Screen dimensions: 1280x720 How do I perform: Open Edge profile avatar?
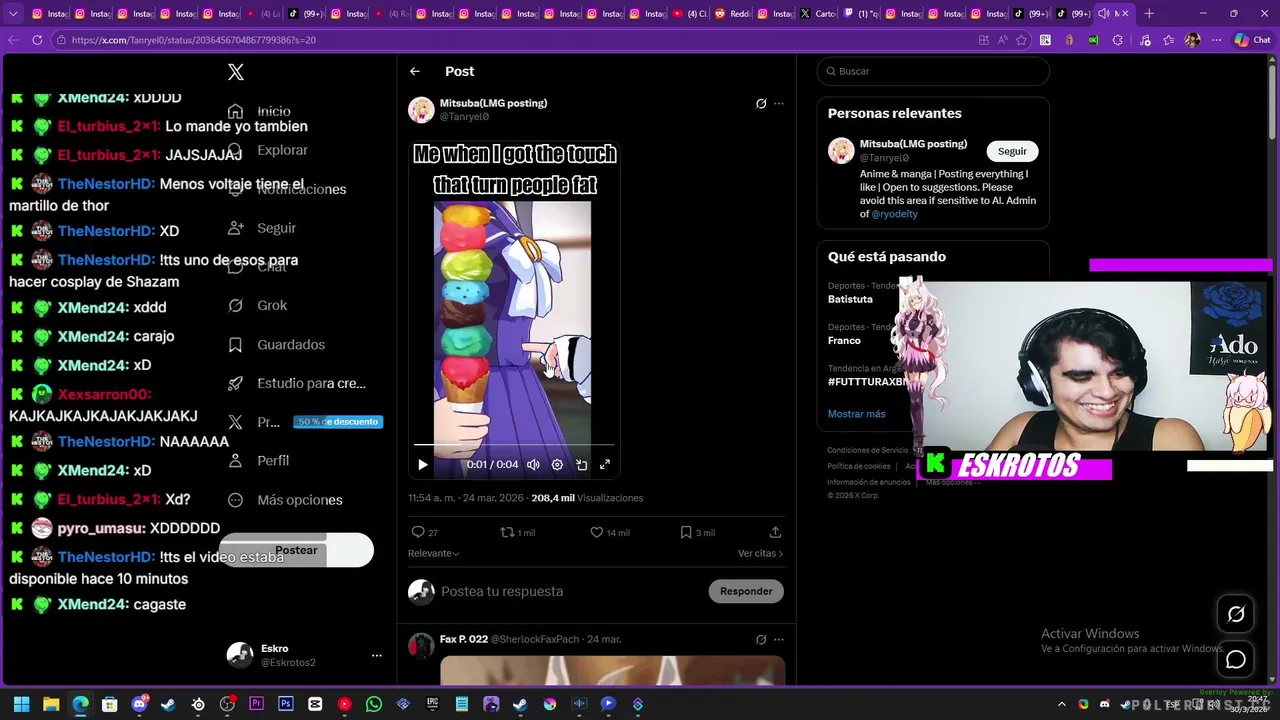click(x=1192, y=40)
